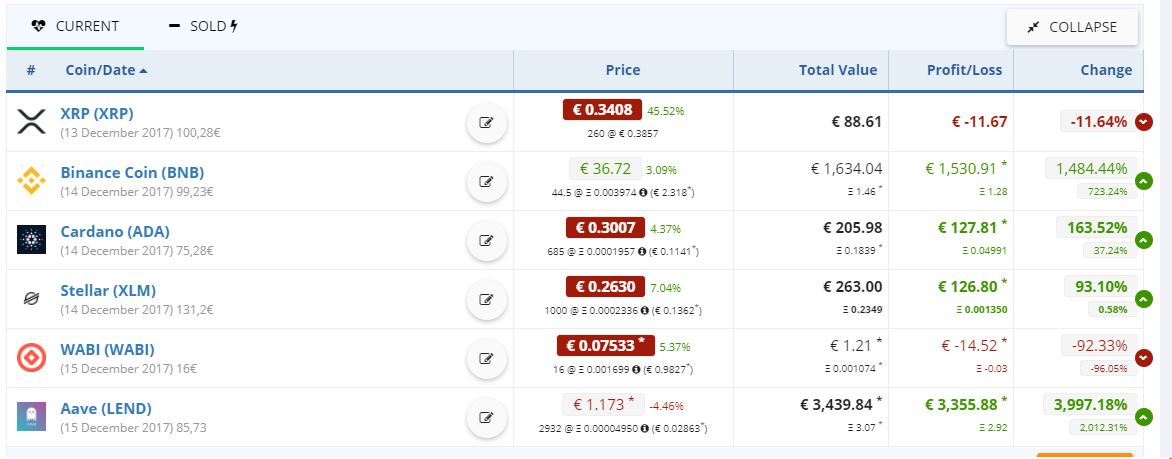This screenshot has height=459, width=1172.
Task: Expand Binance Coin green up-arrow
Action: 1144,181
